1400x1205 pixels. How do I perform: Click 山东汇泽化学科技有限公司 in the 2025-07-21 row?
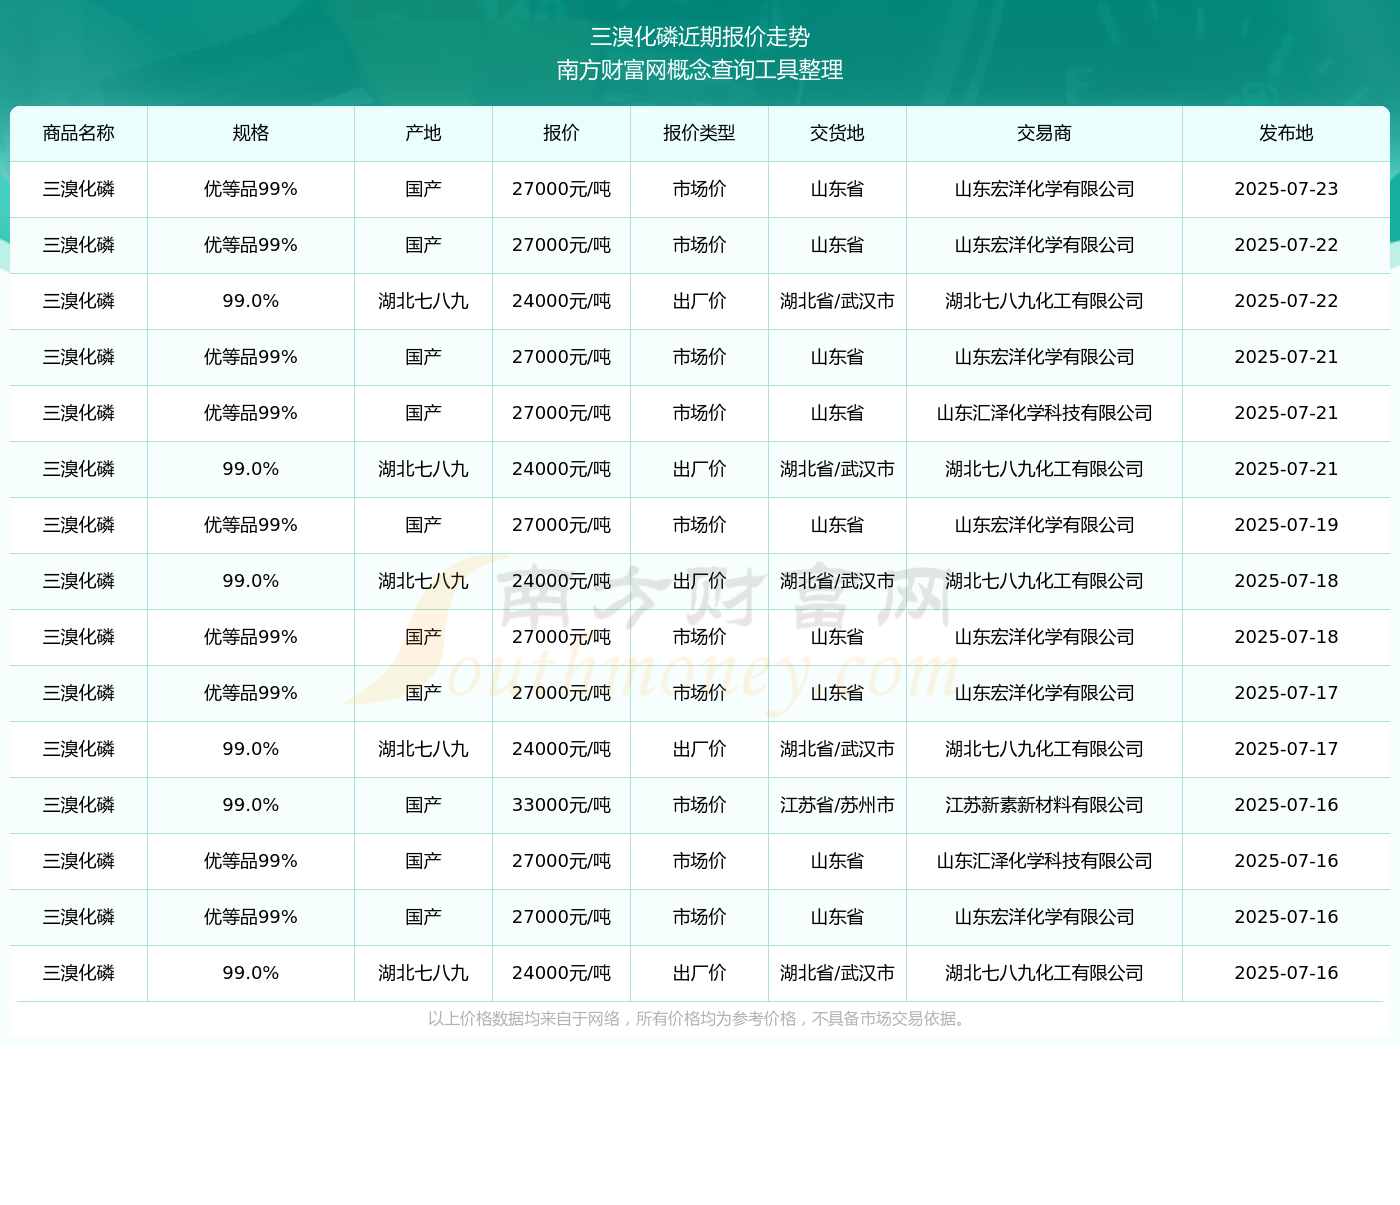coord(1045,413)
